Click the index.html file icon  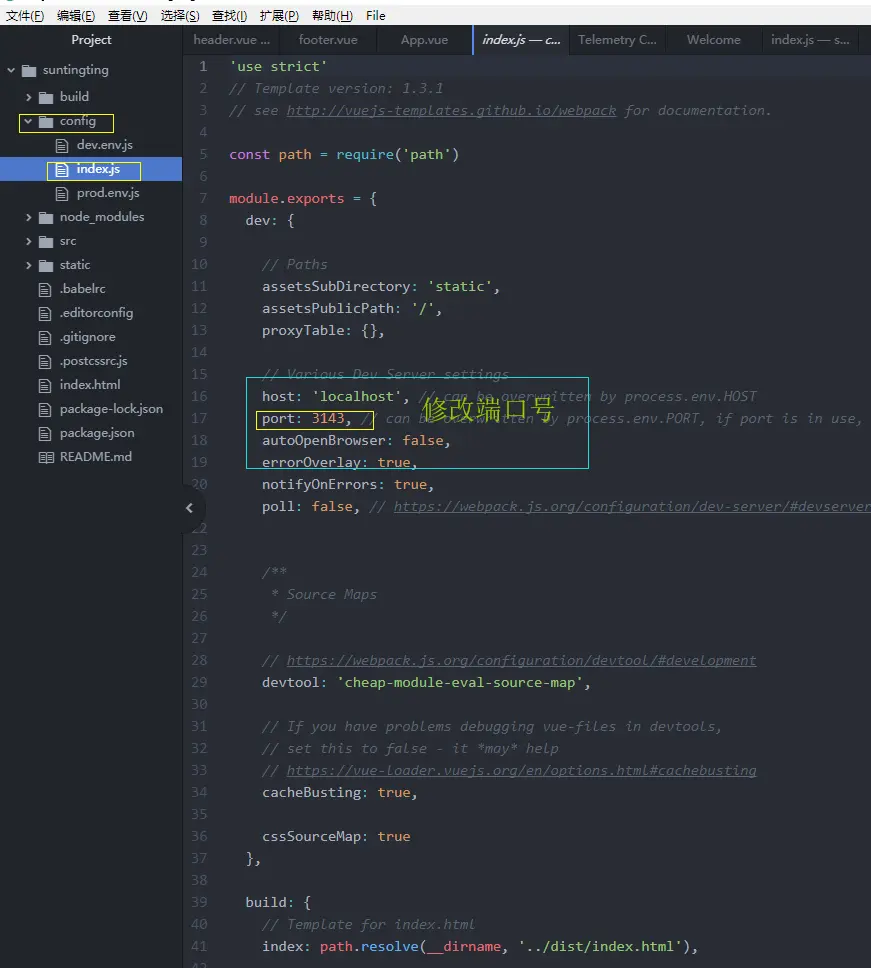[44, 386]
